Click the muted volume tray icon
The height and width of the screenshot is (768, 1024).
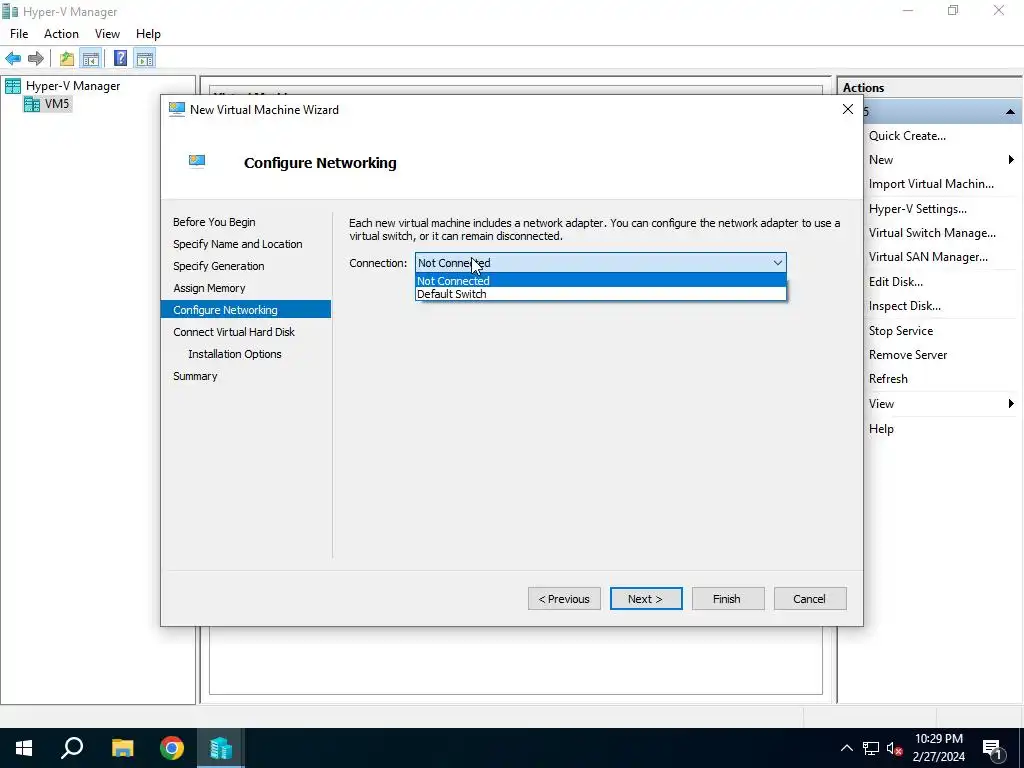pos(894,748)
